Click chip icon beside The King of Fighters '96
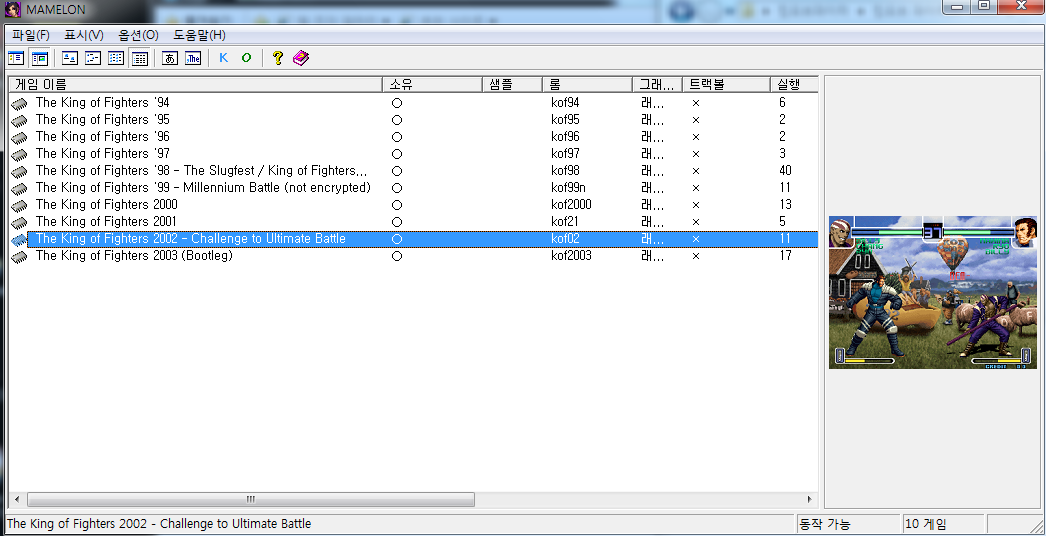The height and width of the screenshot is (536, 1046). click(19, 138)
